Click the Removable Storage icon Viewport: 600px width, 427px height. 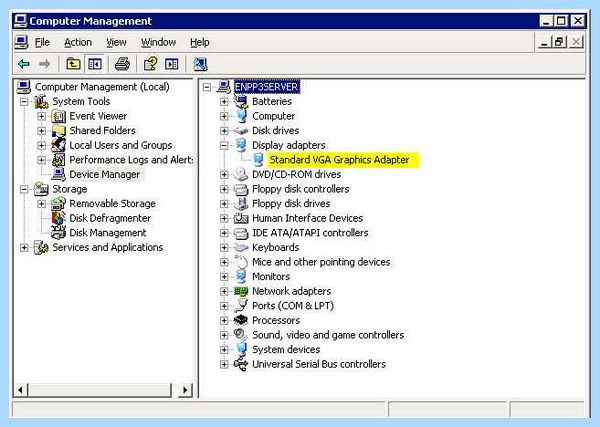click(59, 204)
